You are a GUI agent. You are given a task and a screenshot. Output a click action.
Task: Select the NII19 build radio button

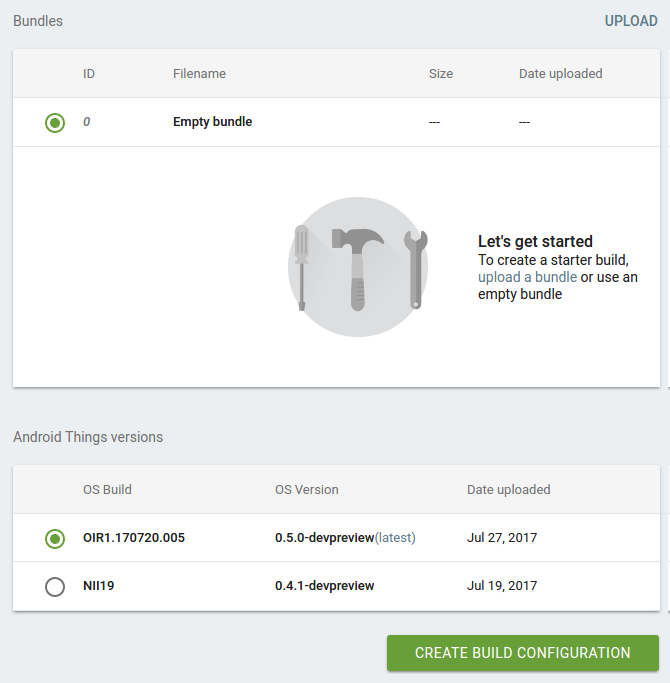coord(55,586)
